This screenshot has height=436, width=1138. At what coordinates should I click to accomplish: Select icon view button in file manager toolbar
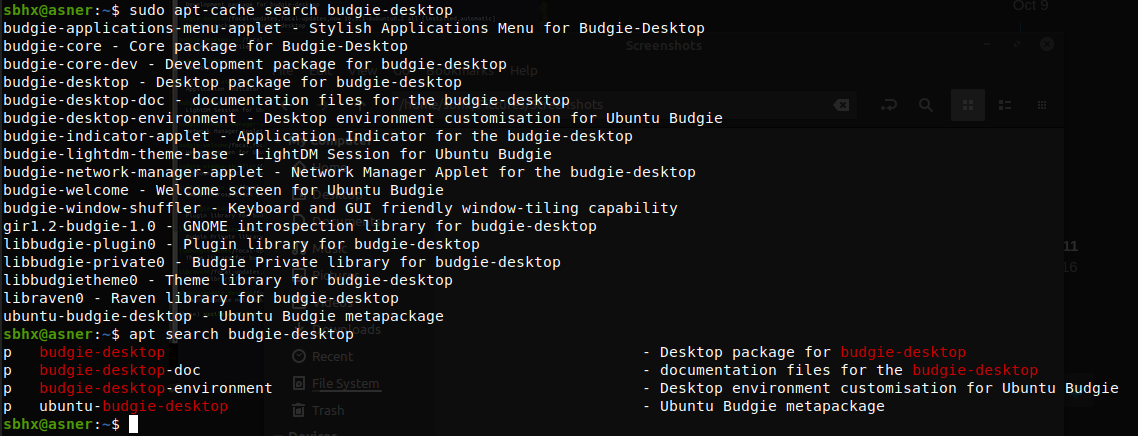967,105
